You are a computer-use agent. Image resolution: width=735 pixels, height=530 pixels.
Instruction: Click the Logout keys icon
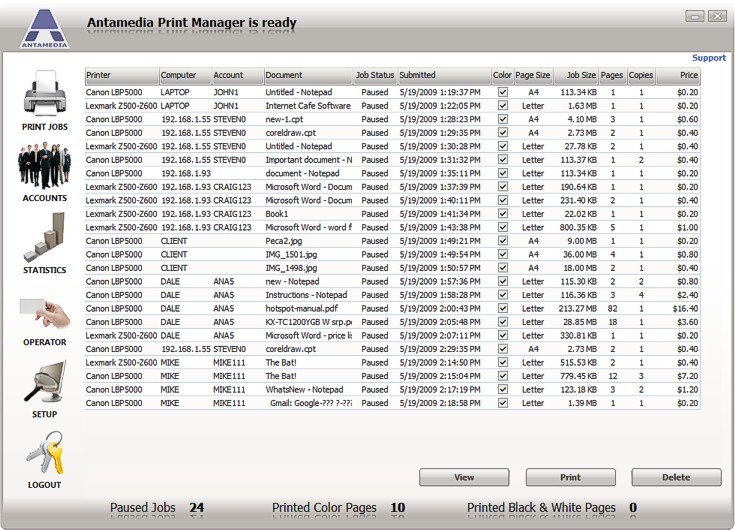point(45,453)
